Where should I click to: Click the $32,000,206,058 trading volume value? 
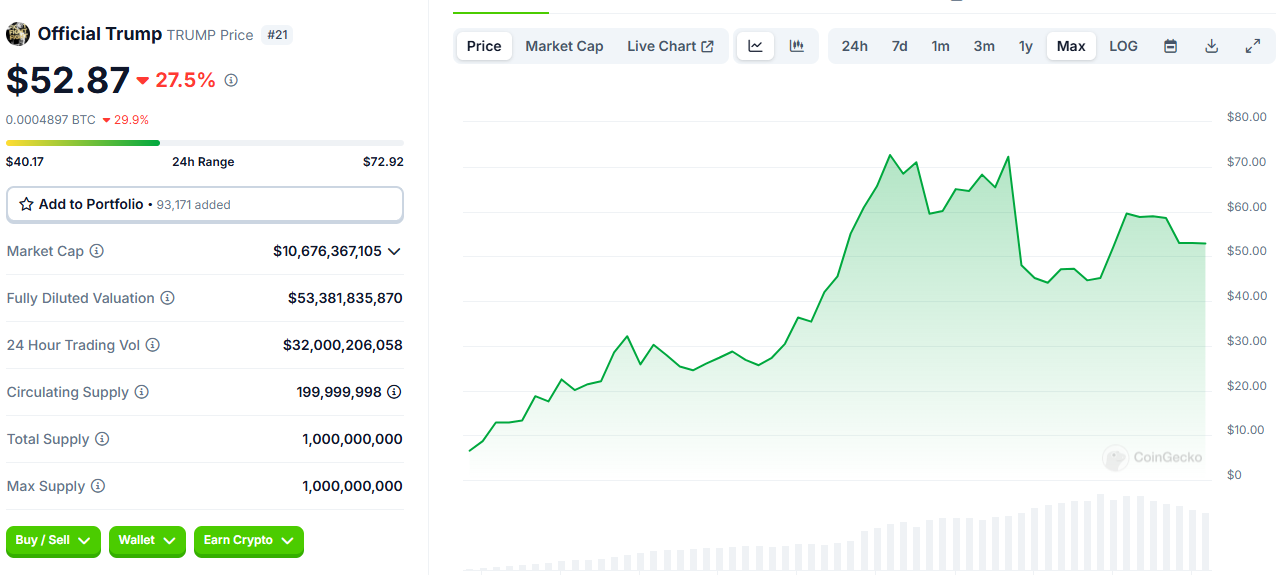[343, 345]
